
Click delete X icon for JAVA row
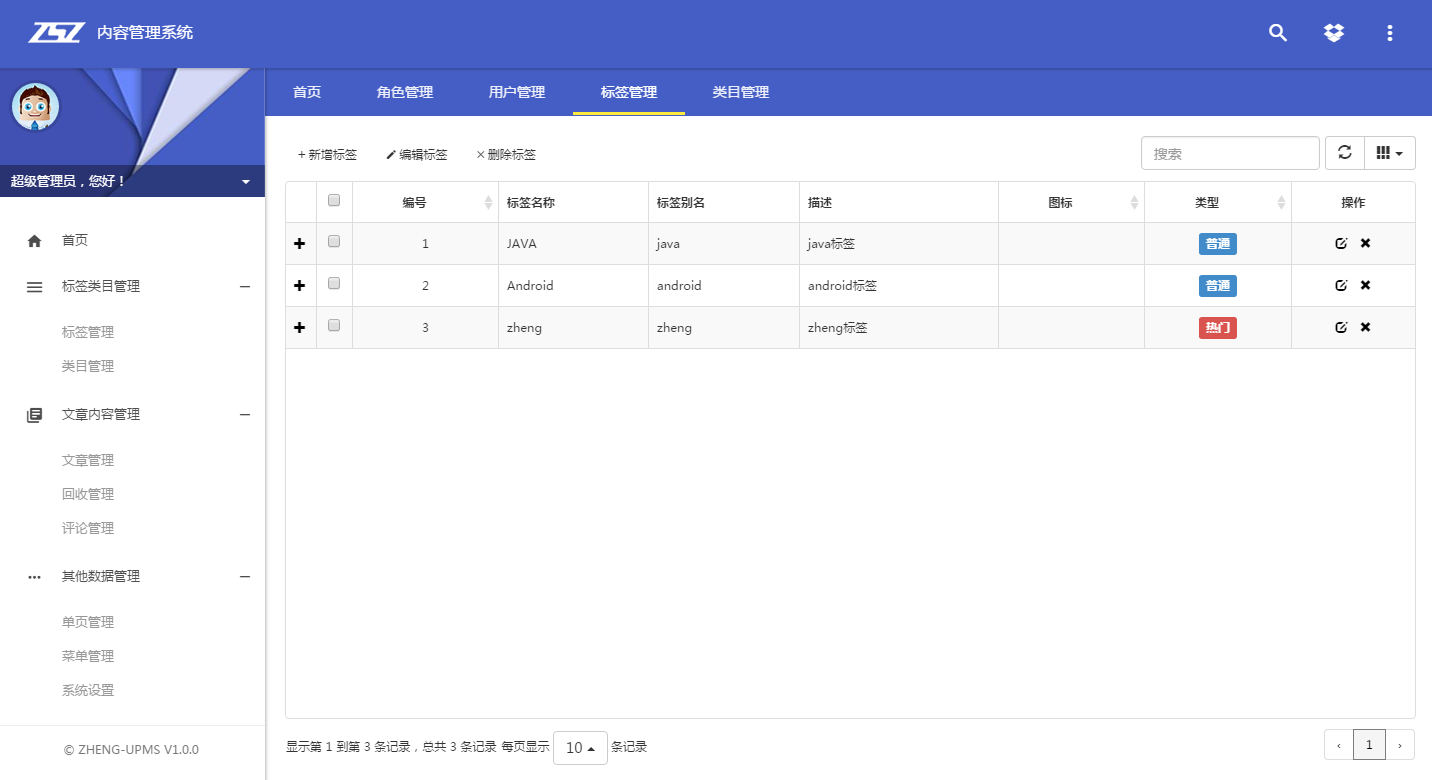click(1365, 243)
